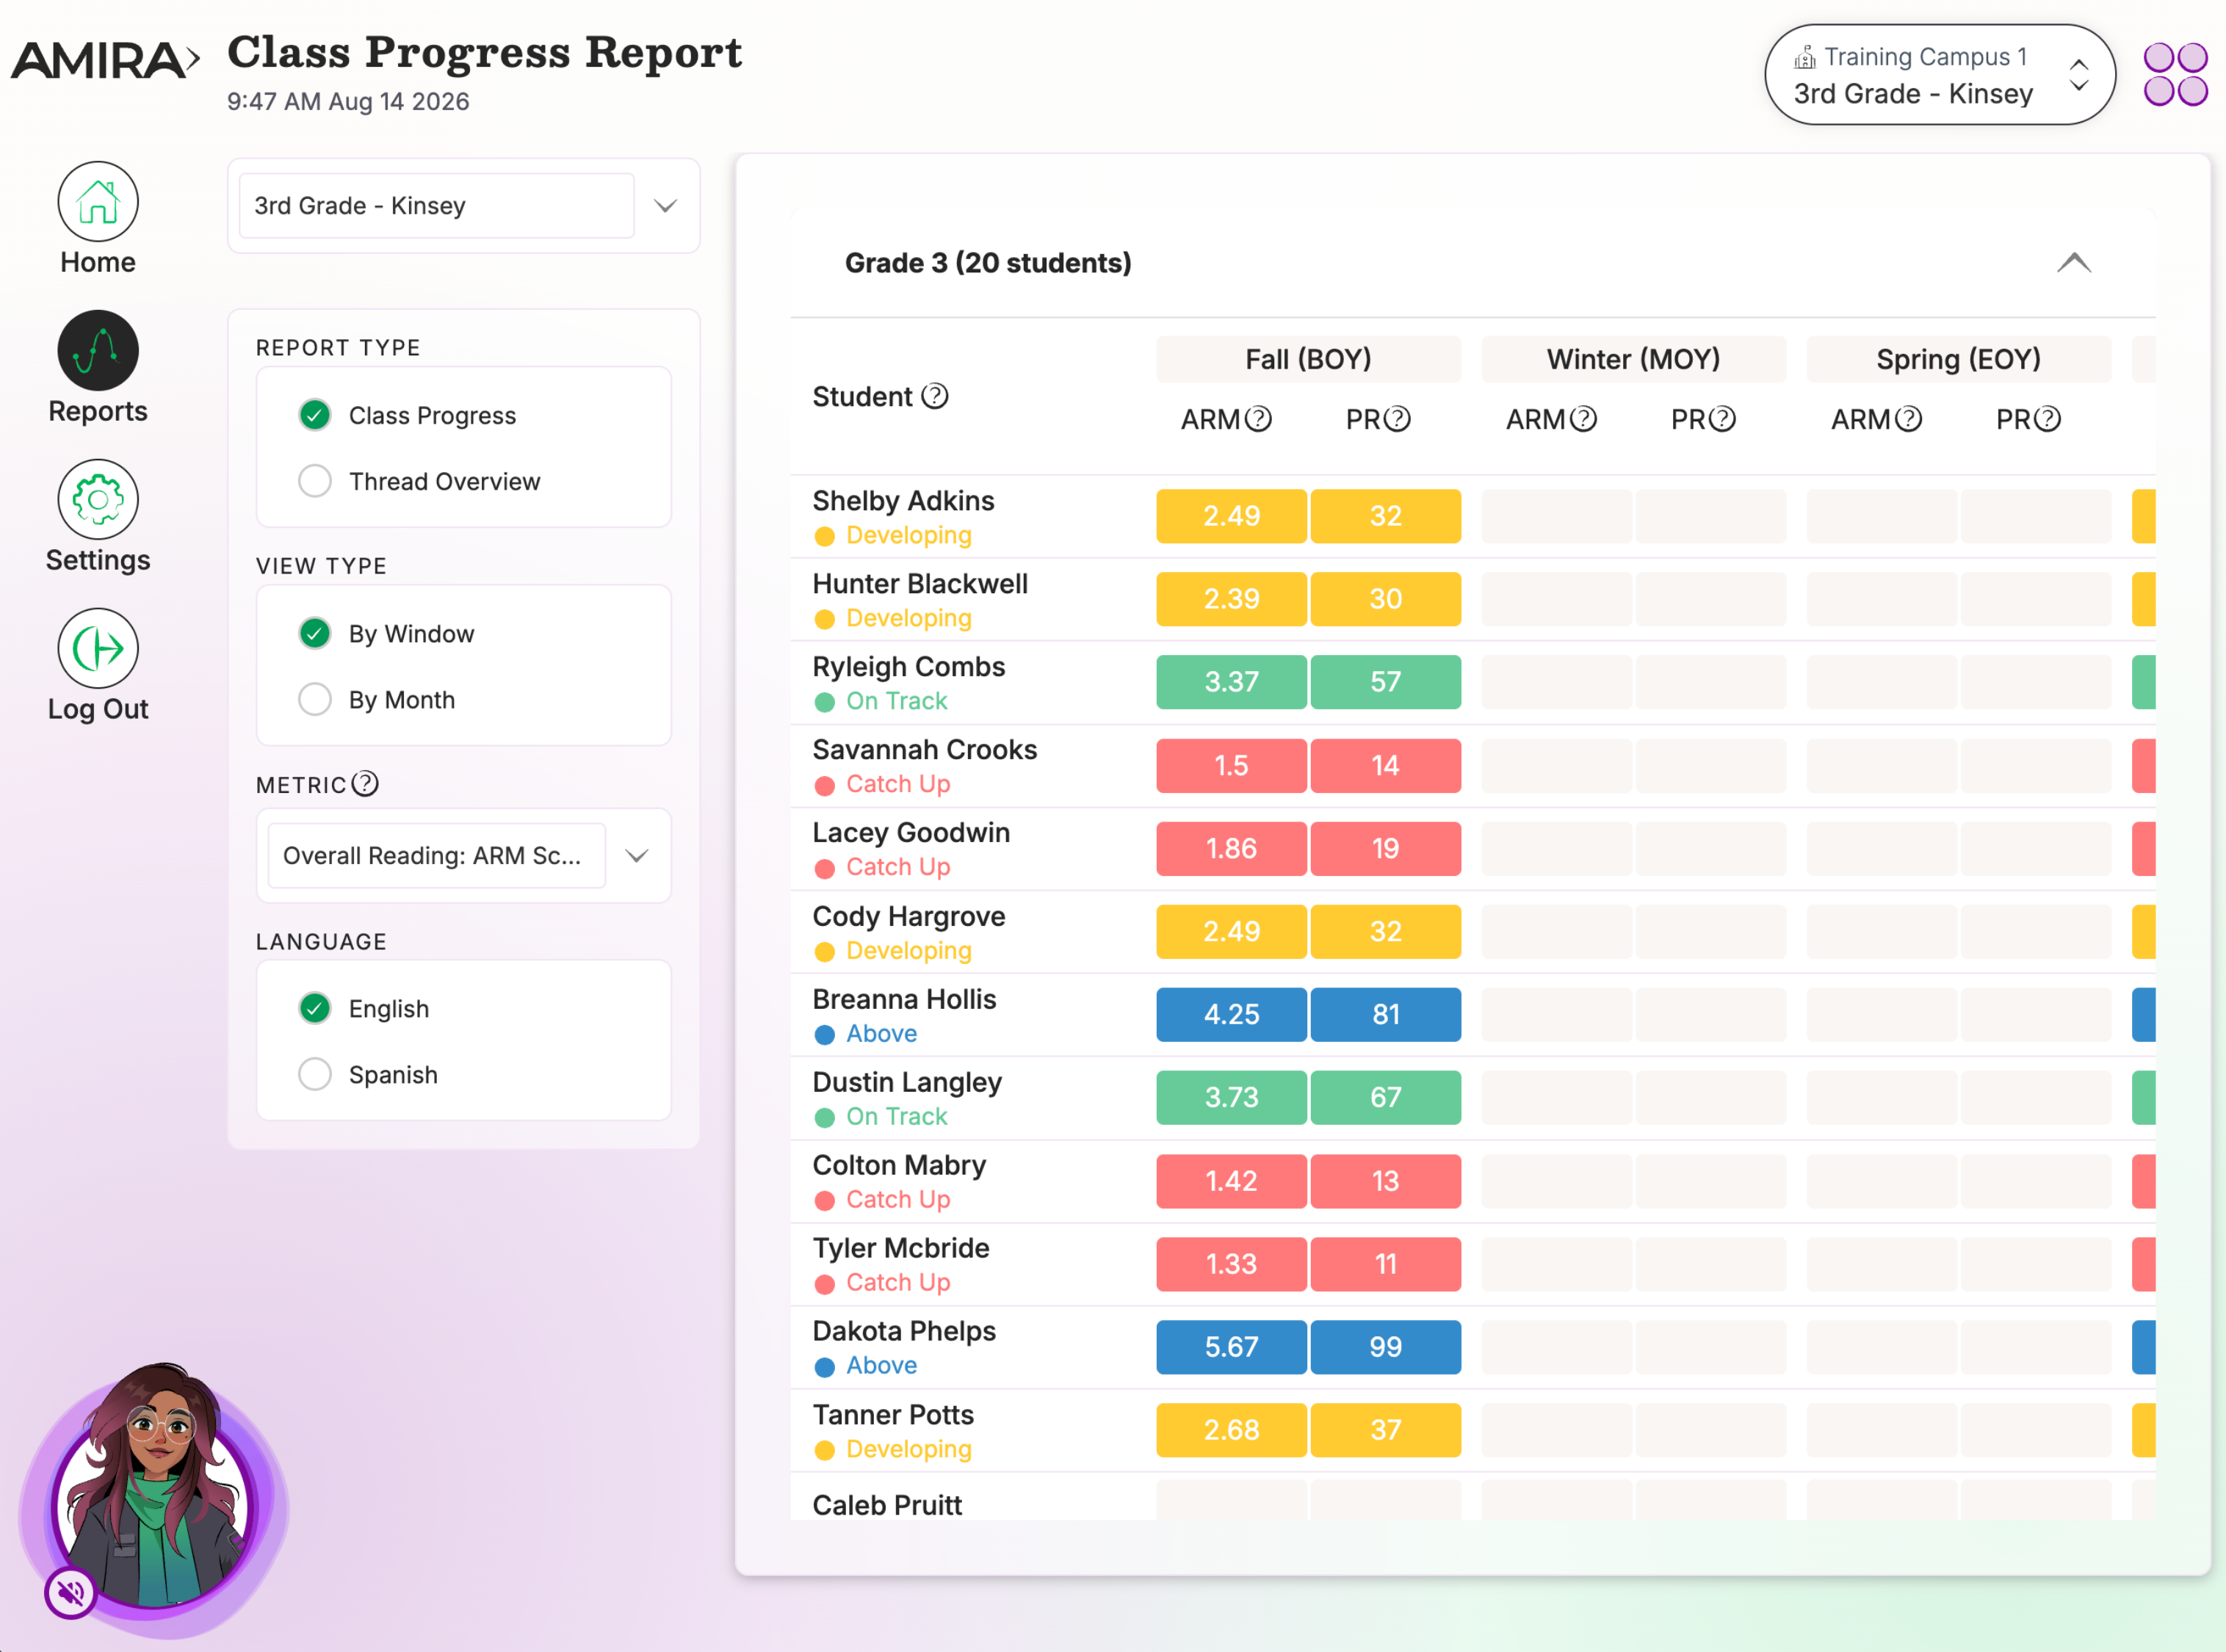Unmute Amira avatar sound icon

[x=70, y=1591]
